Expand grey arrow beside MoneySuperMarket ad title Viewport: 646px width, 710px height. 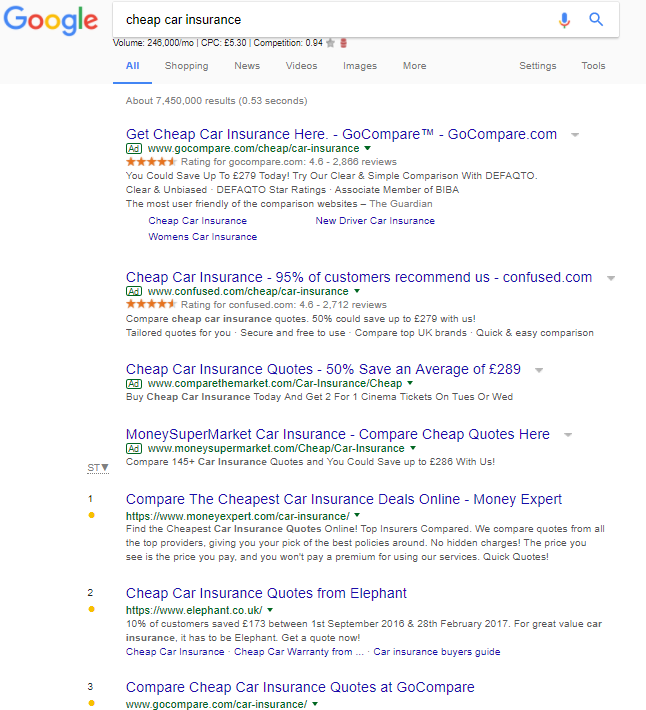click(x=568, y=435)
